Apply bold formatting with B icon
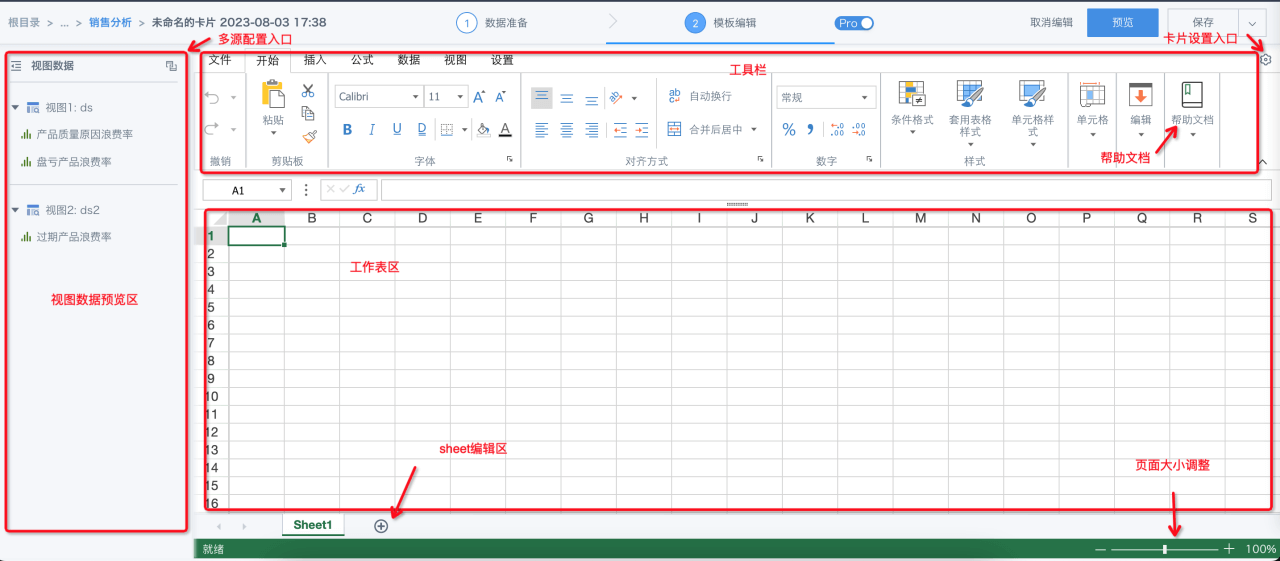 tap(347, 129)
